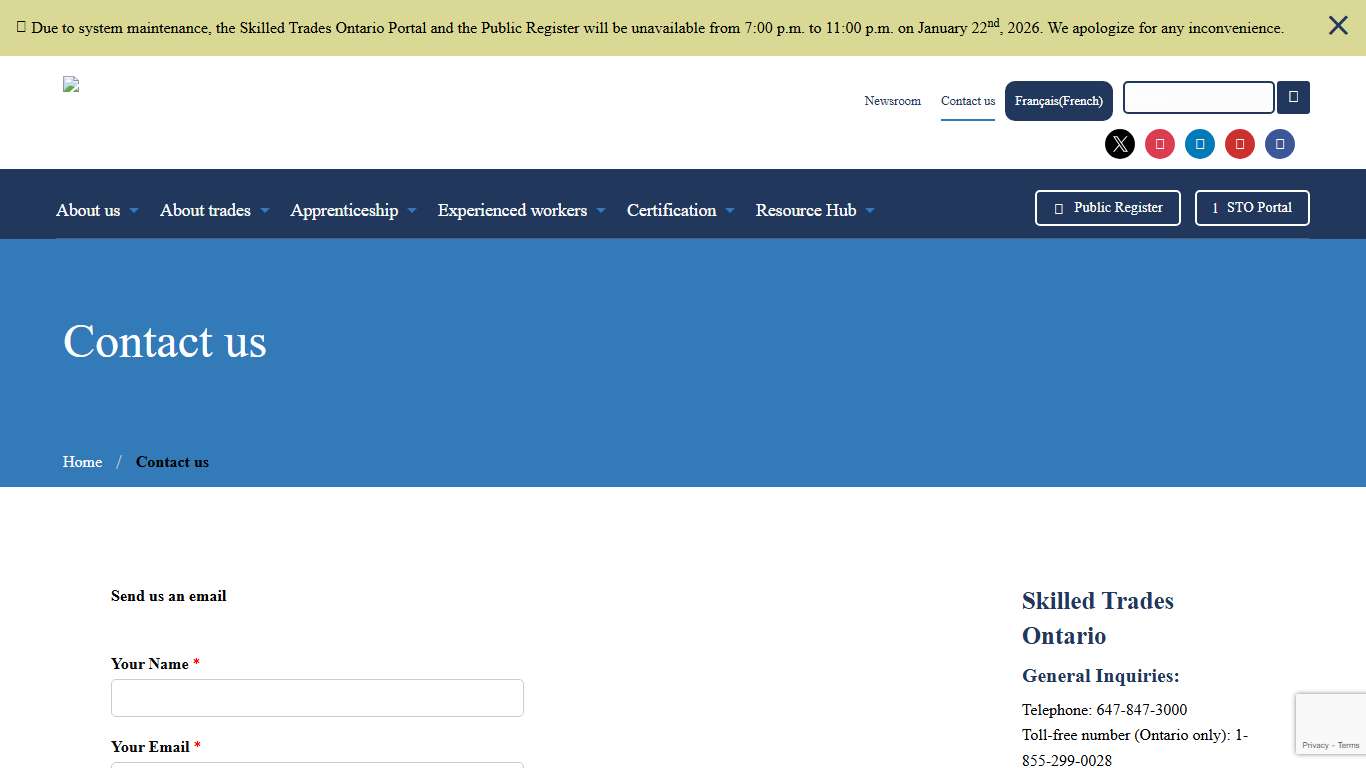Open the X (Twitter) social icon
The height and width of the screenshot is (768, 1366).
(1120, 144)
